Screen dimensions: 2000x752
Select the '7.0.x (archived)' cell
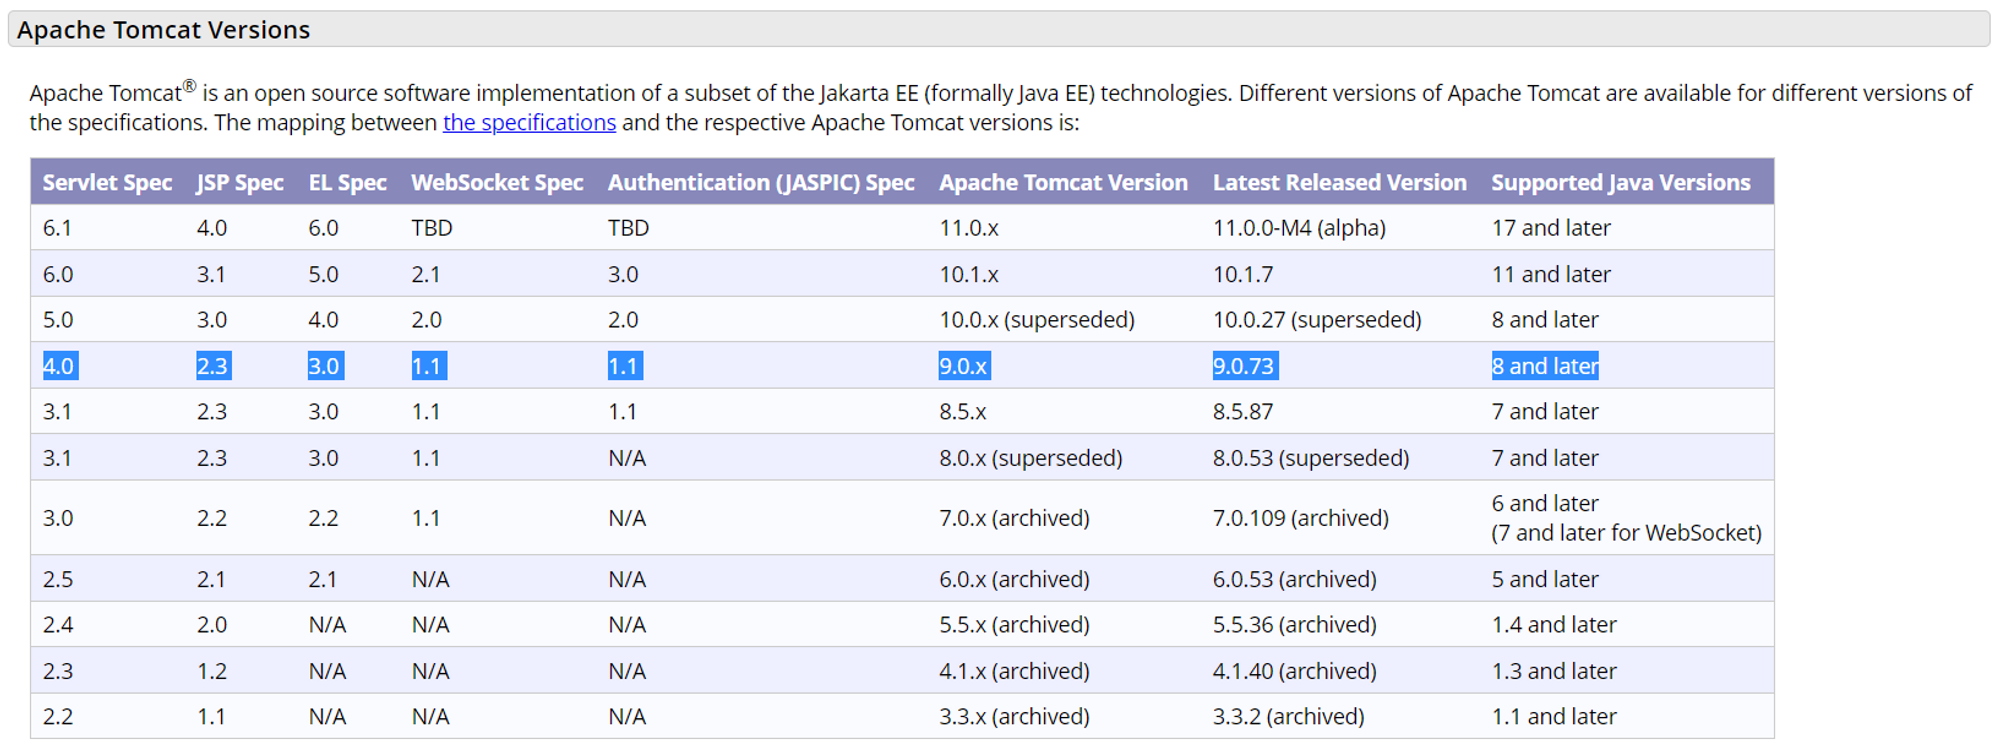tap(1014, 518)
